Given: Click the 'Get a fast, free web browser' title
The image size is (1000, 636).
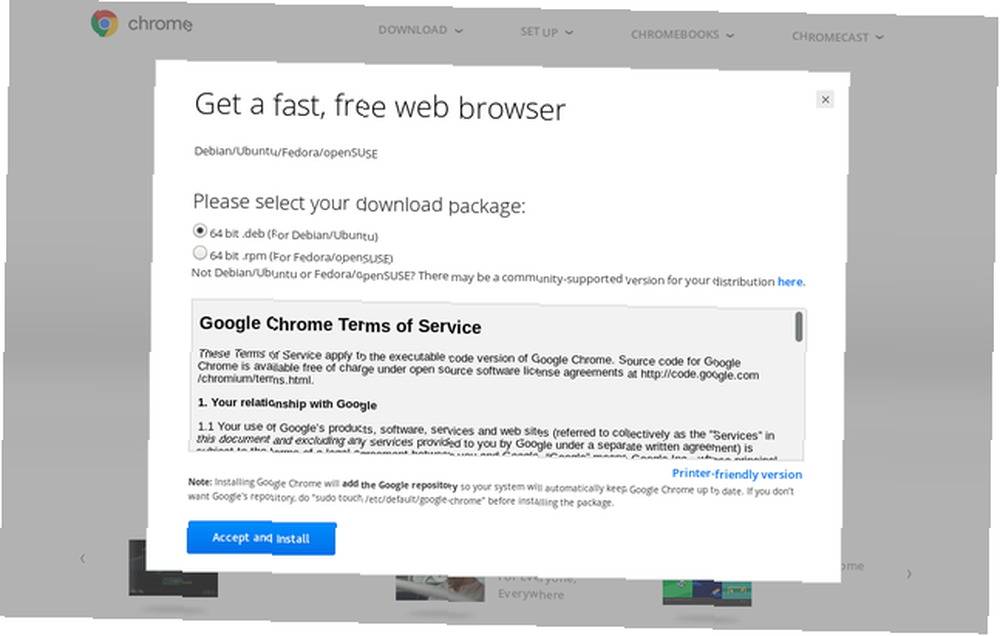Looking at the screenshot, I should pyautogui.click(x=380, y=106).
